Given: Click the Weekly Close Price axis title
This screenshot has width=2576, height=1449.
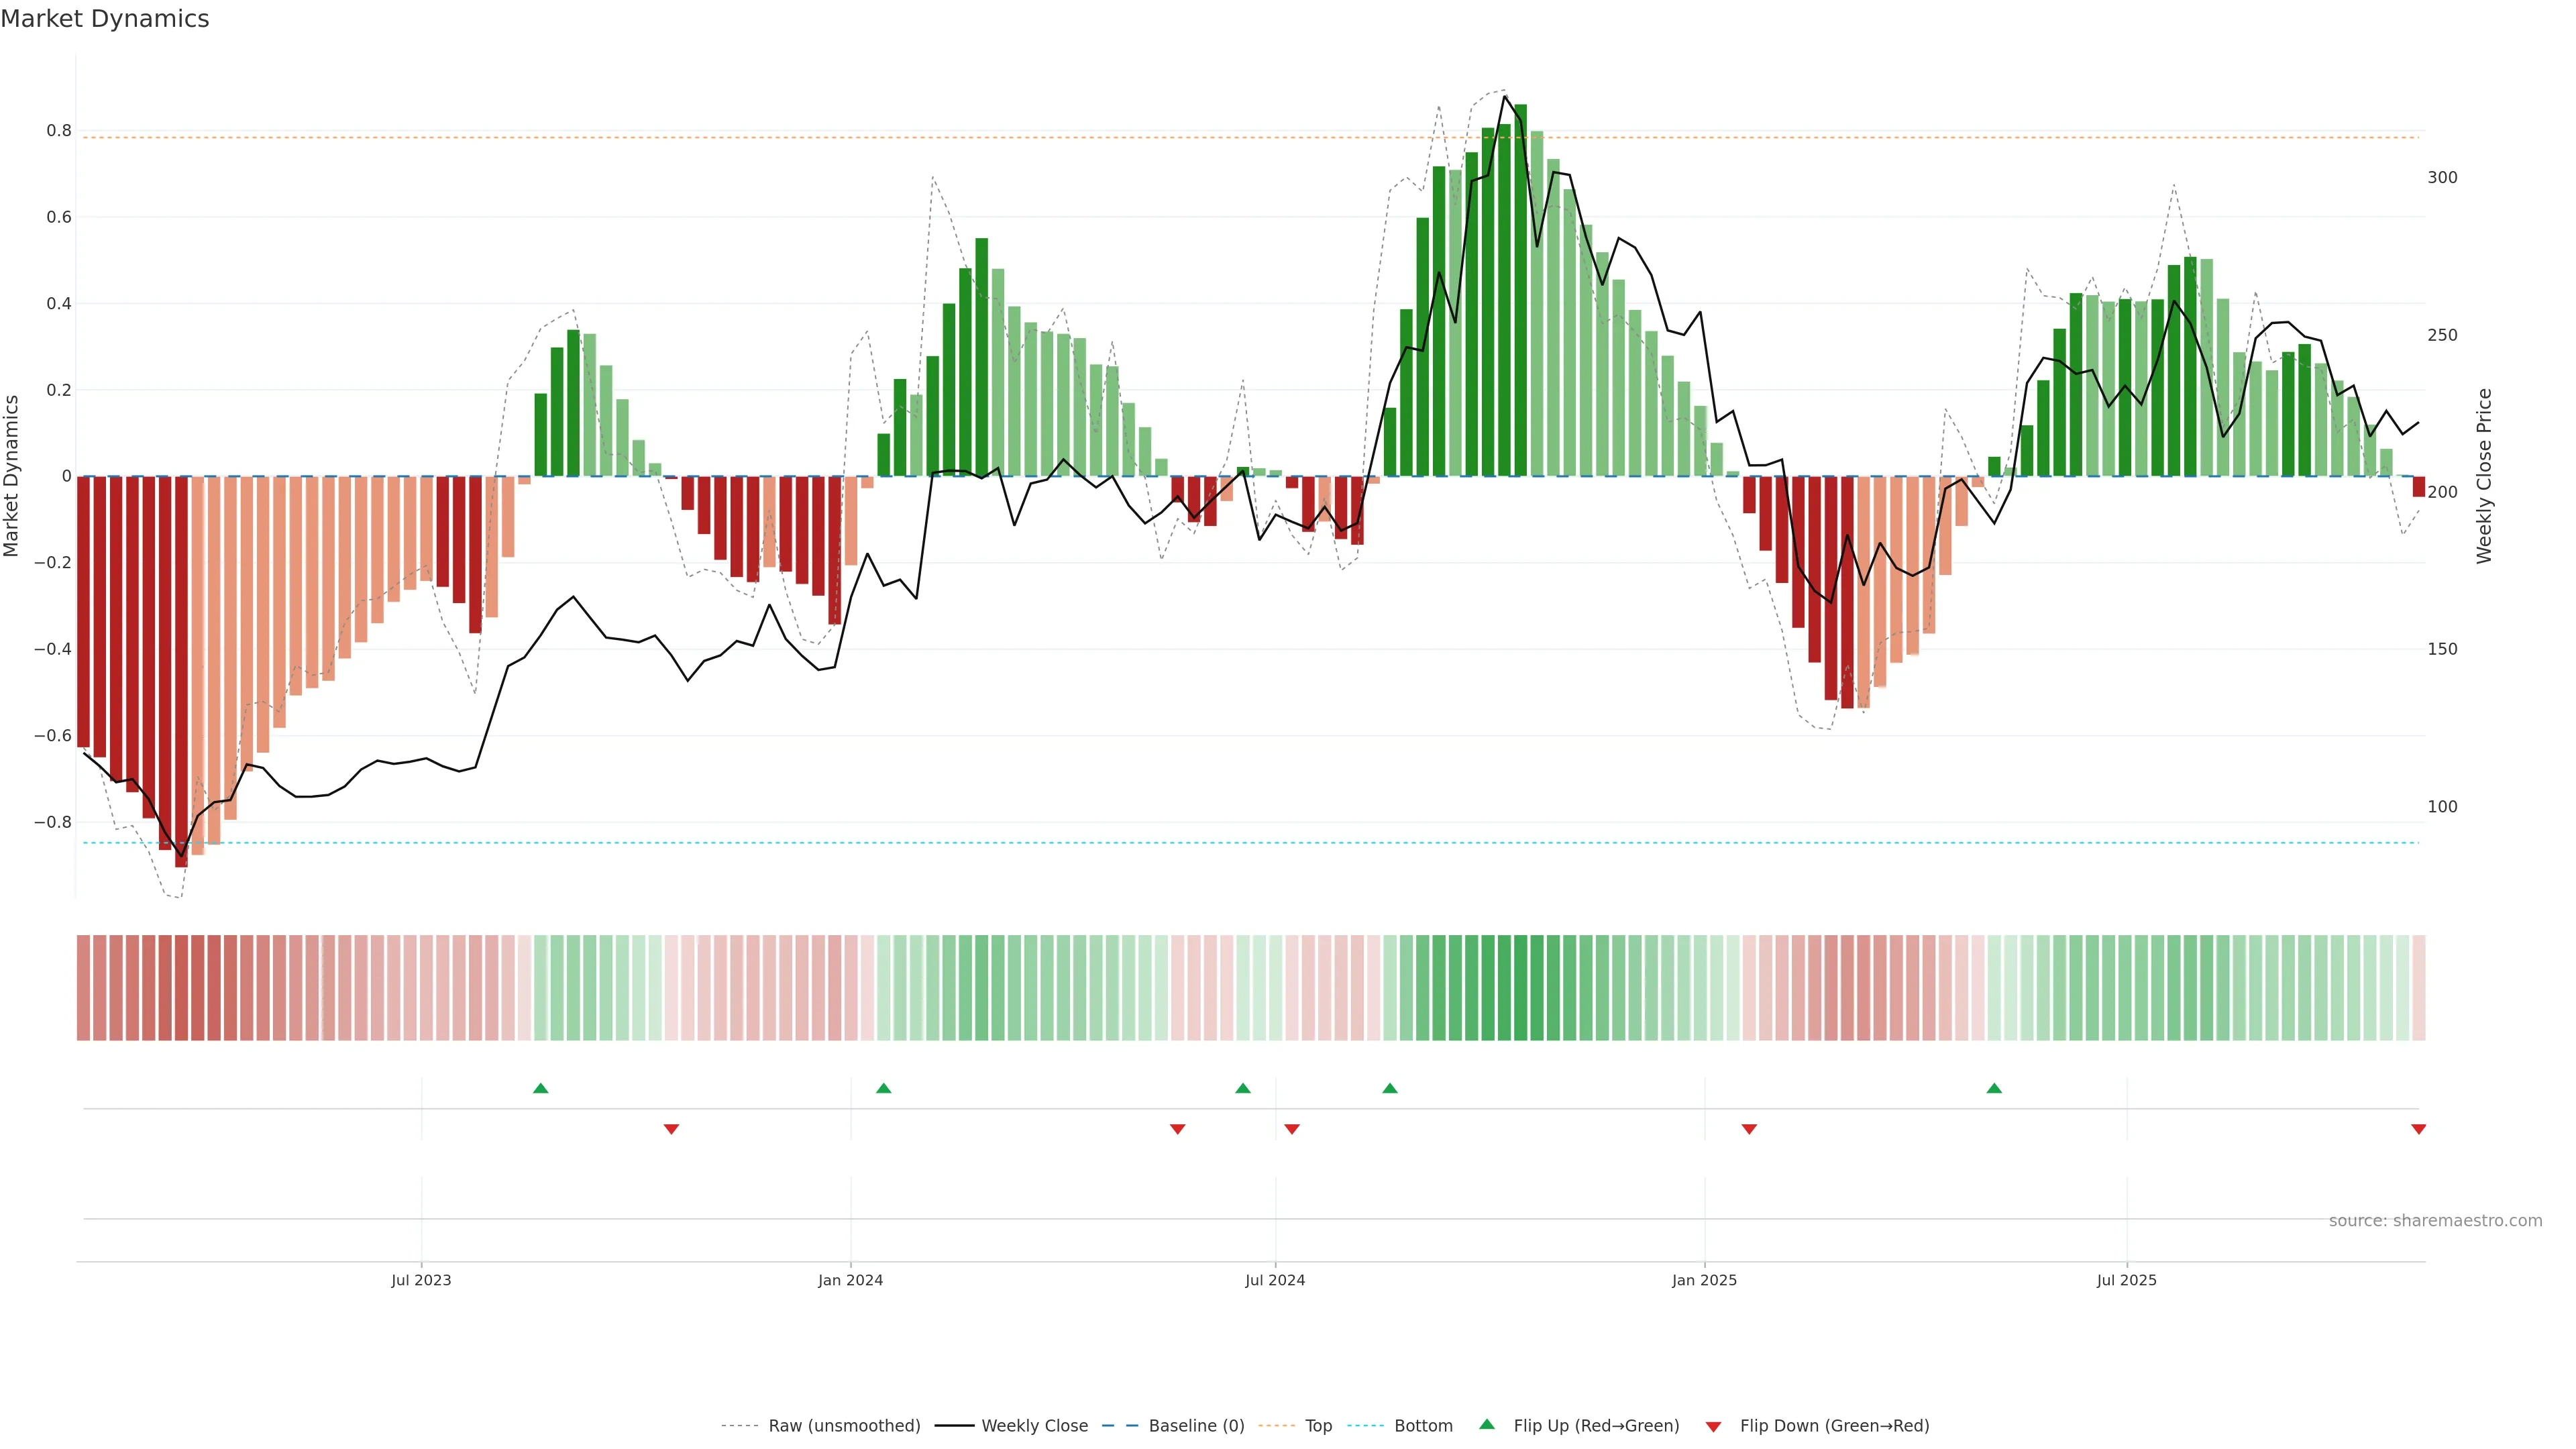Looking at the screenshot, I should click(x=2484, y=476).
